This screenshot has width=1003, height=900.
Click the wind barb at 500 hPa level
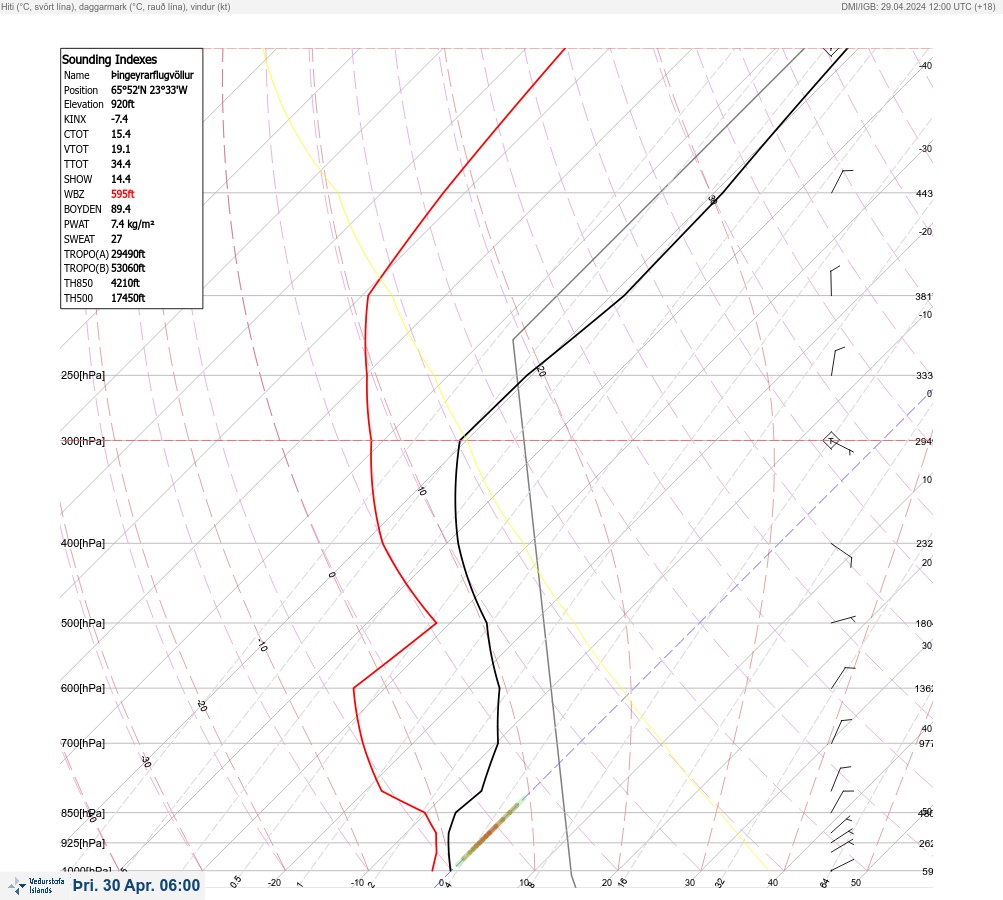click(x=843, y=620)
